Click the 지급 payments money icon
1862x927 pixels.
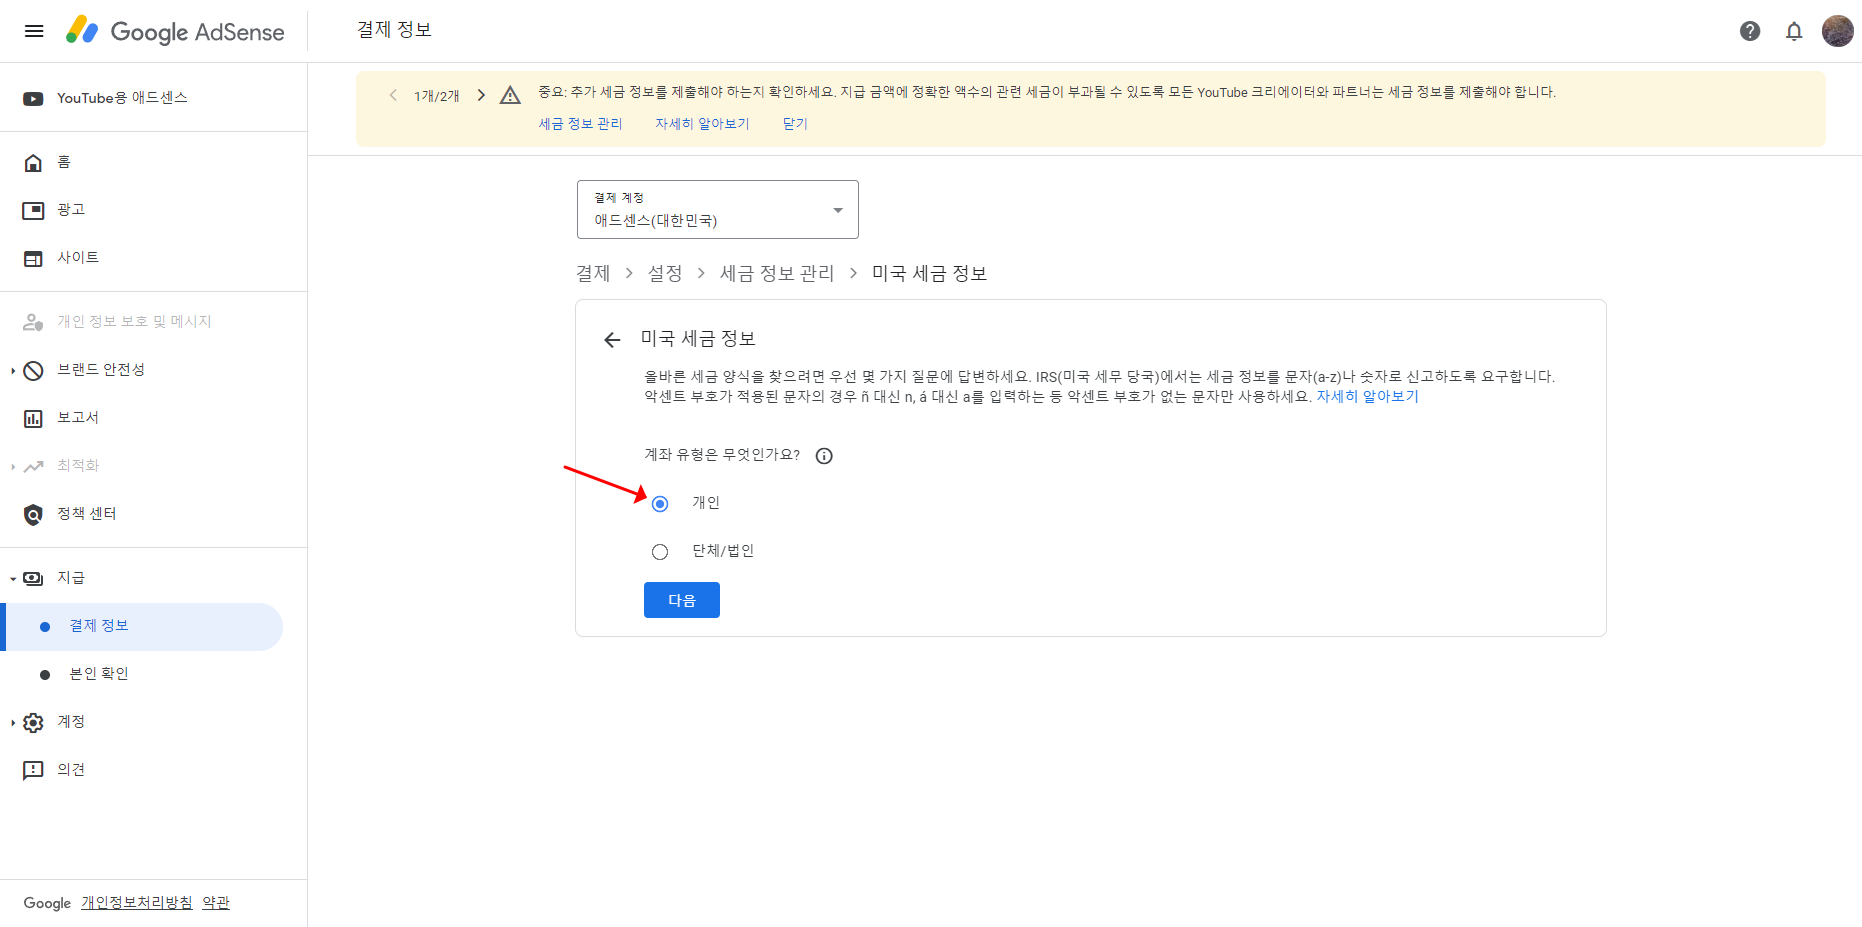click(33, 578)
